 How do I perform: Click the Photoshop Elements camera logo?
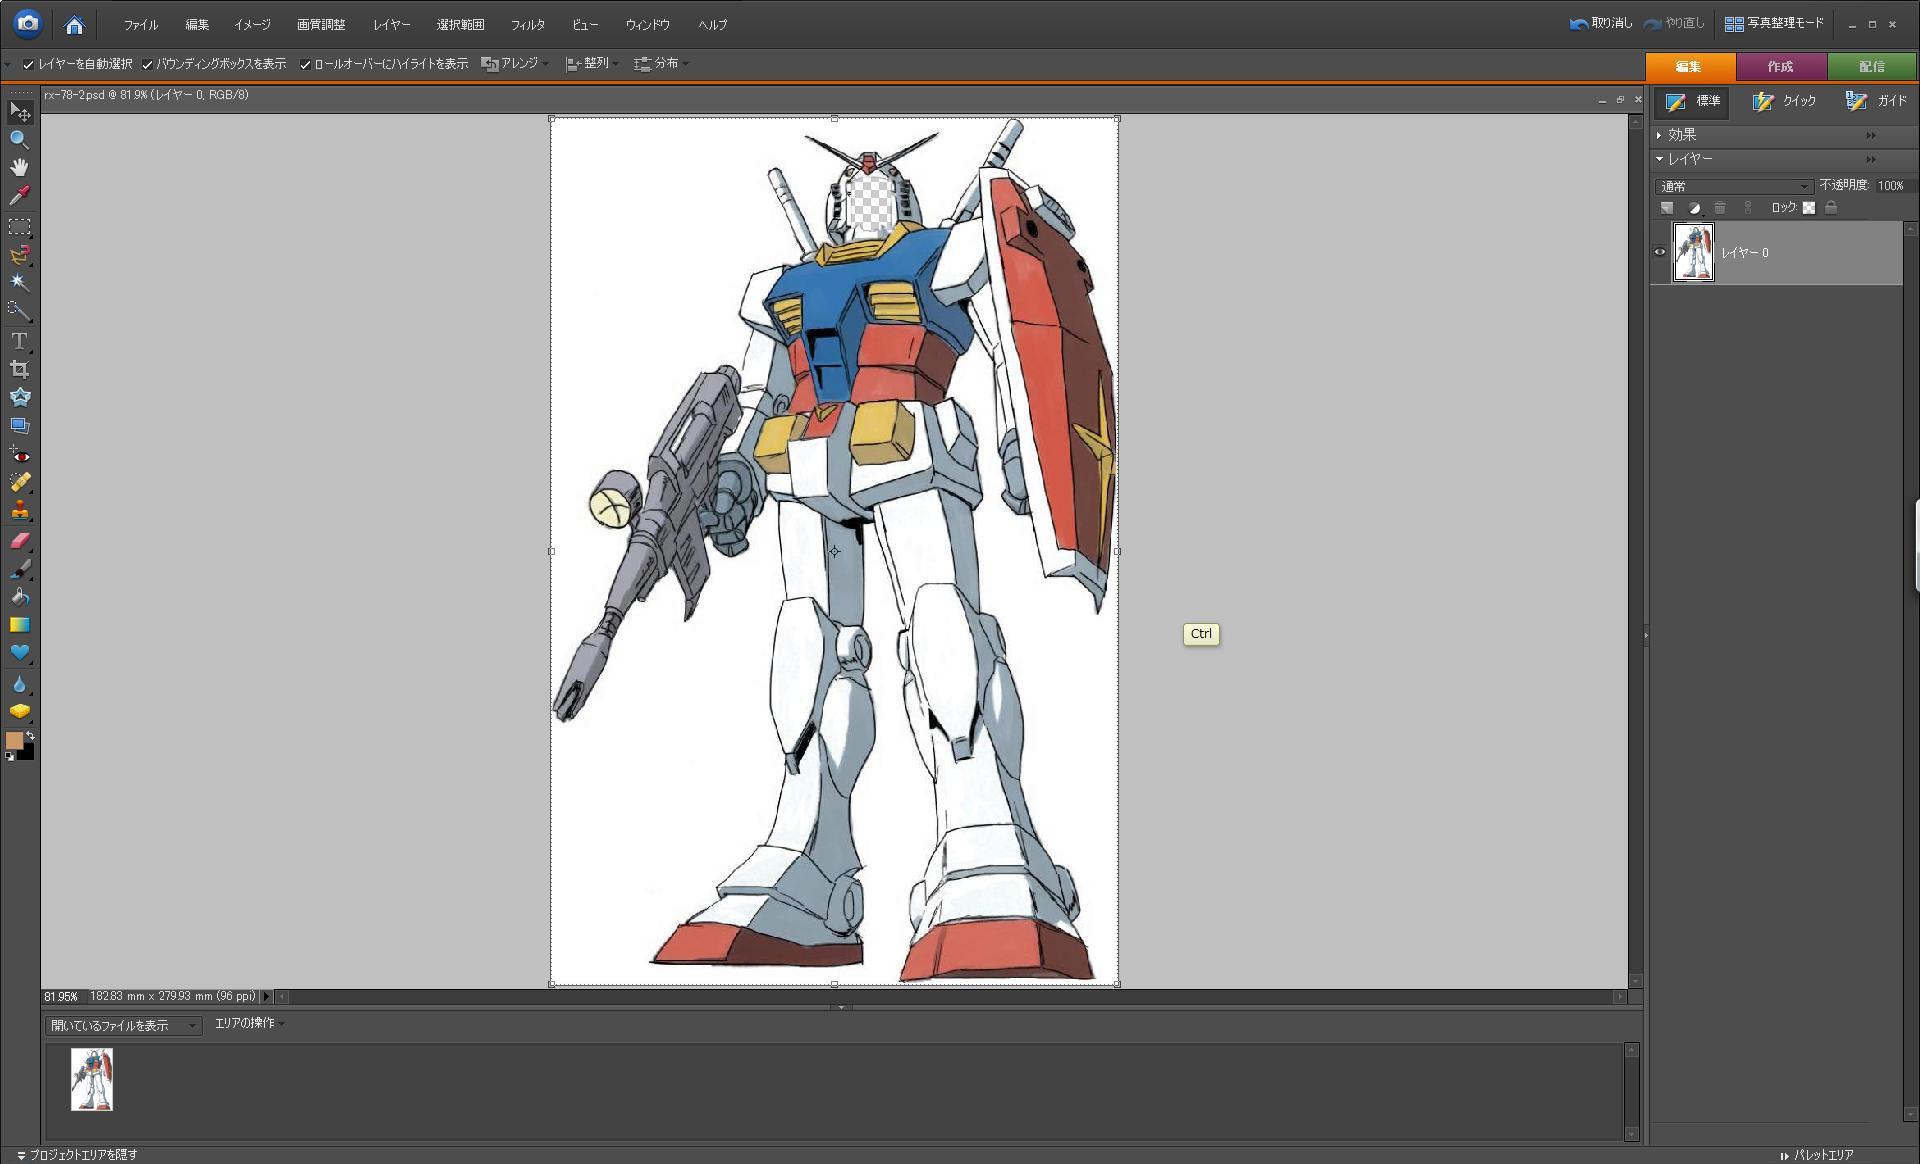[28, 23]
